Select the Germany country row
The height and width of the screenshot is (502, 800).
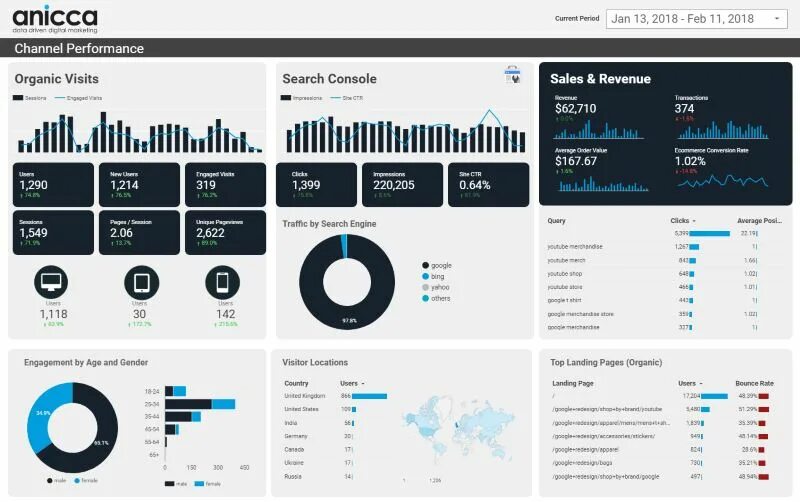coord(337,436)
